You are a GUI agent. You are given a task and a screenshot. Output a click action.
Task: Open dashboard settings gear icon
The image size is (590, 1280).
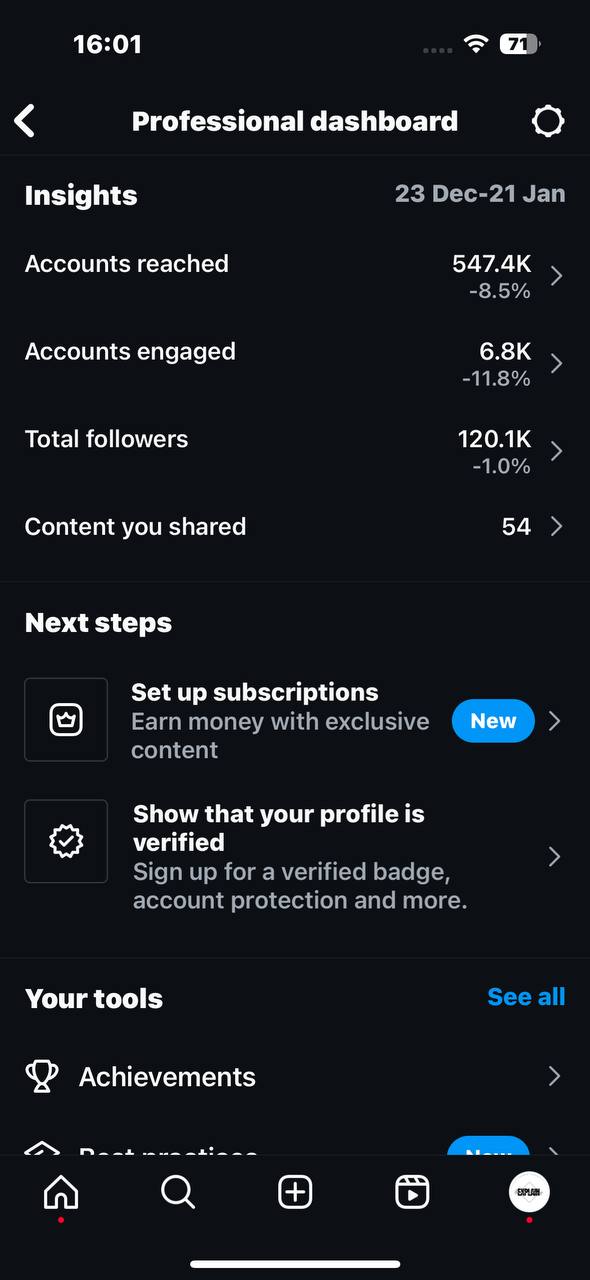(x=547, y=121)
